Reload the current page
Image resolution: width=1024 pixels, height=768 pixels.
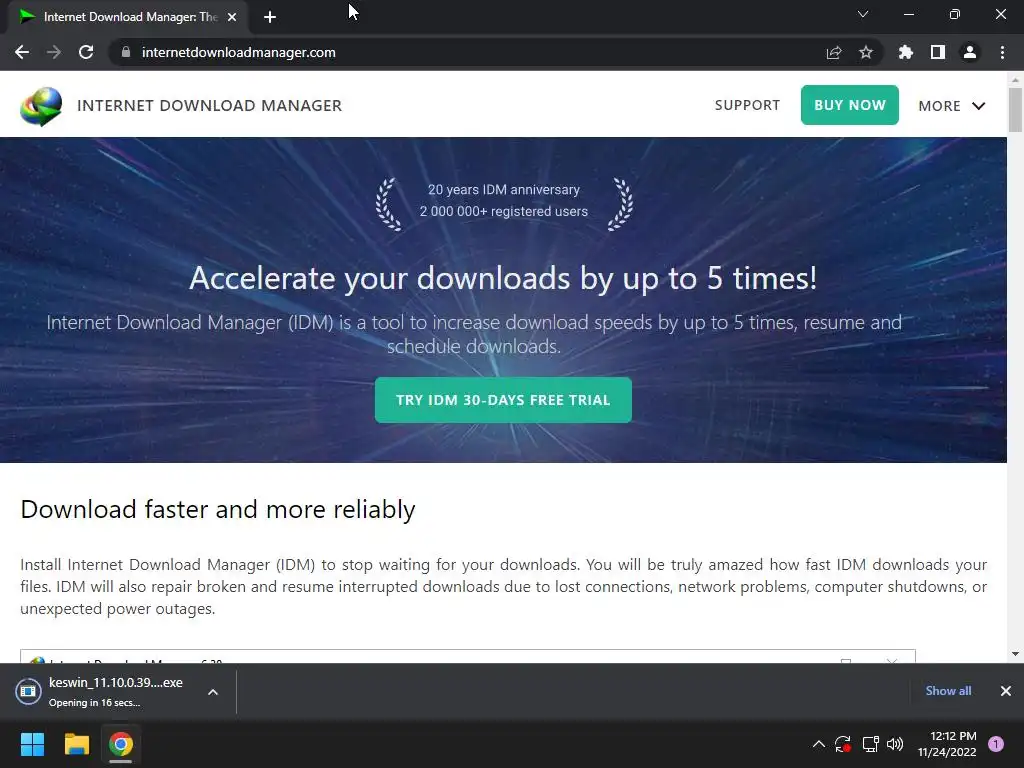86,52
